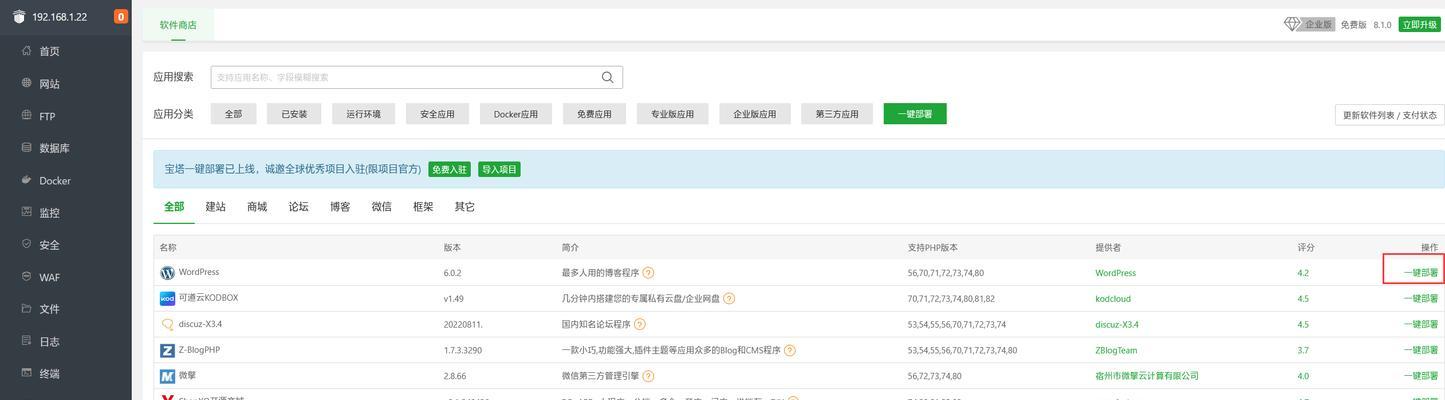This screenshot has width=1445, height=400.
Task: Switch to the 微信 sub-tab
Action: point(381,207)
